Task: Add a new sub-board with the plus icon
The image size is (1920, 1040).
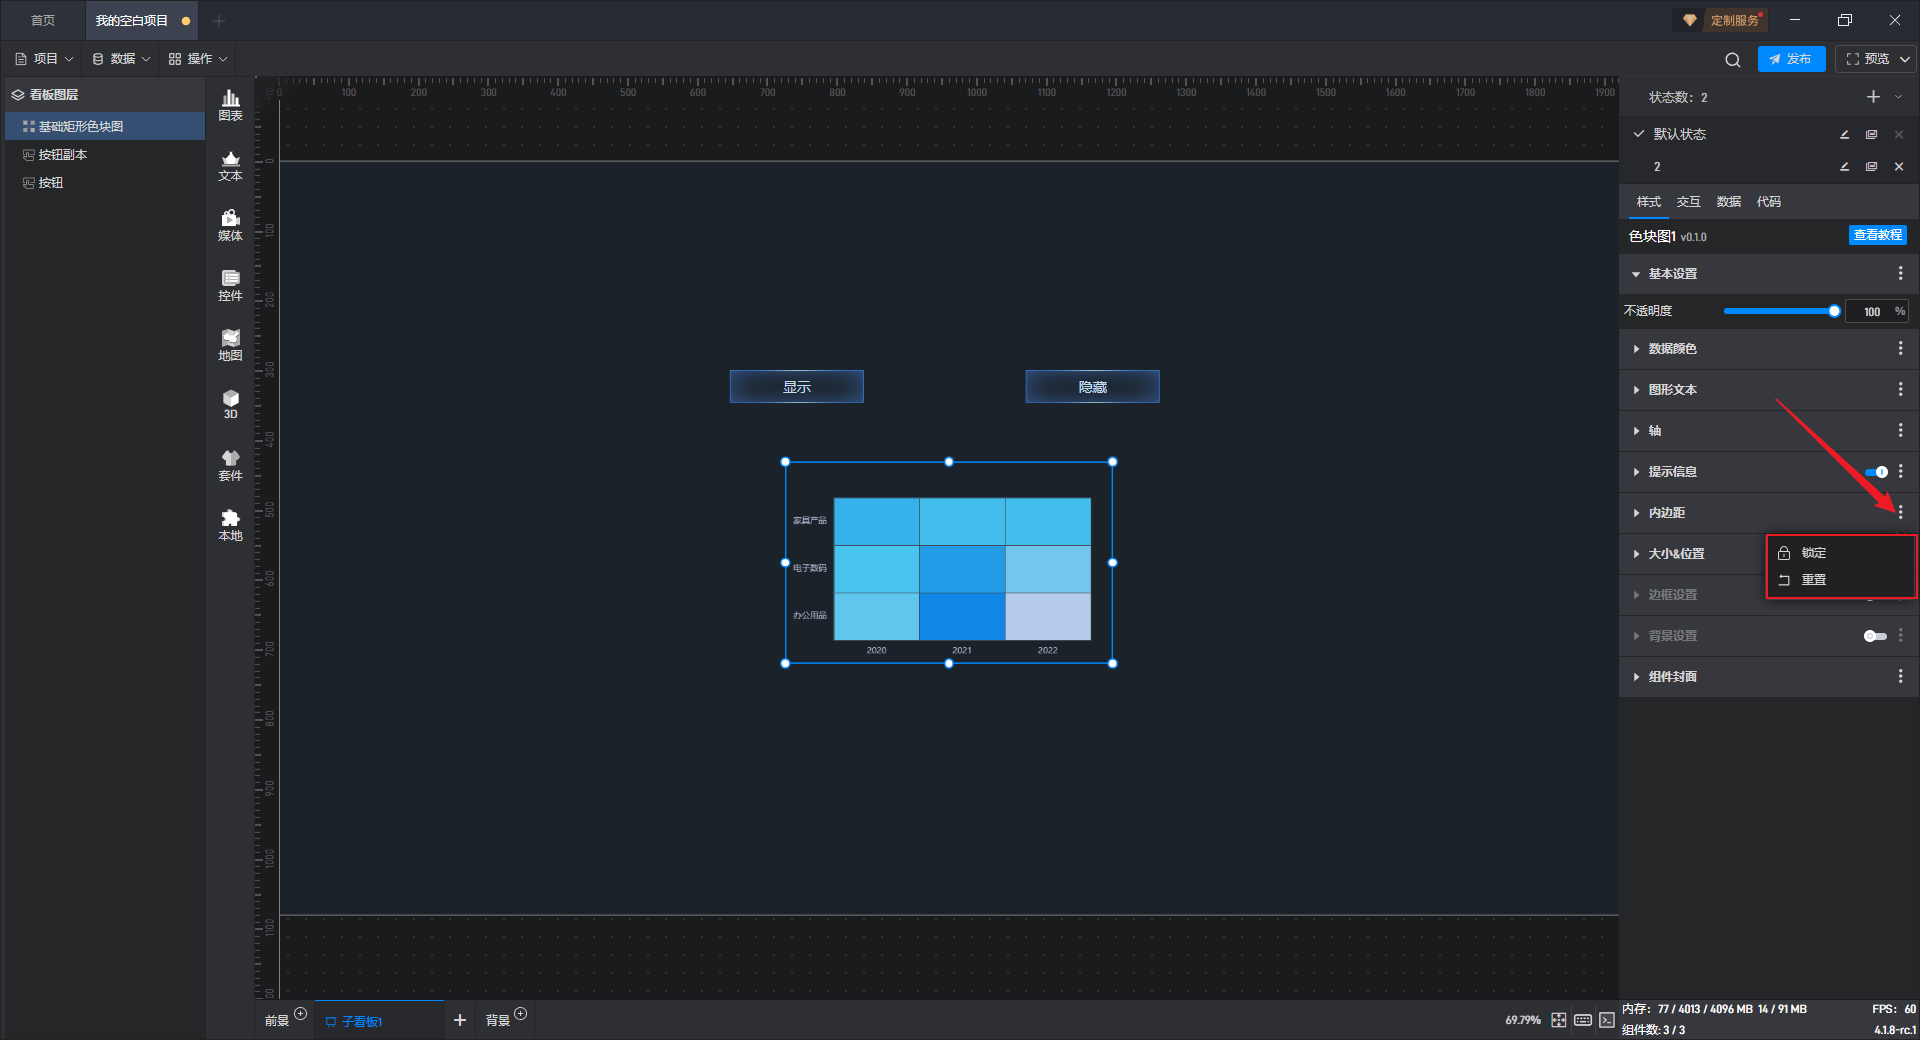Action: tap(459, 1020)
